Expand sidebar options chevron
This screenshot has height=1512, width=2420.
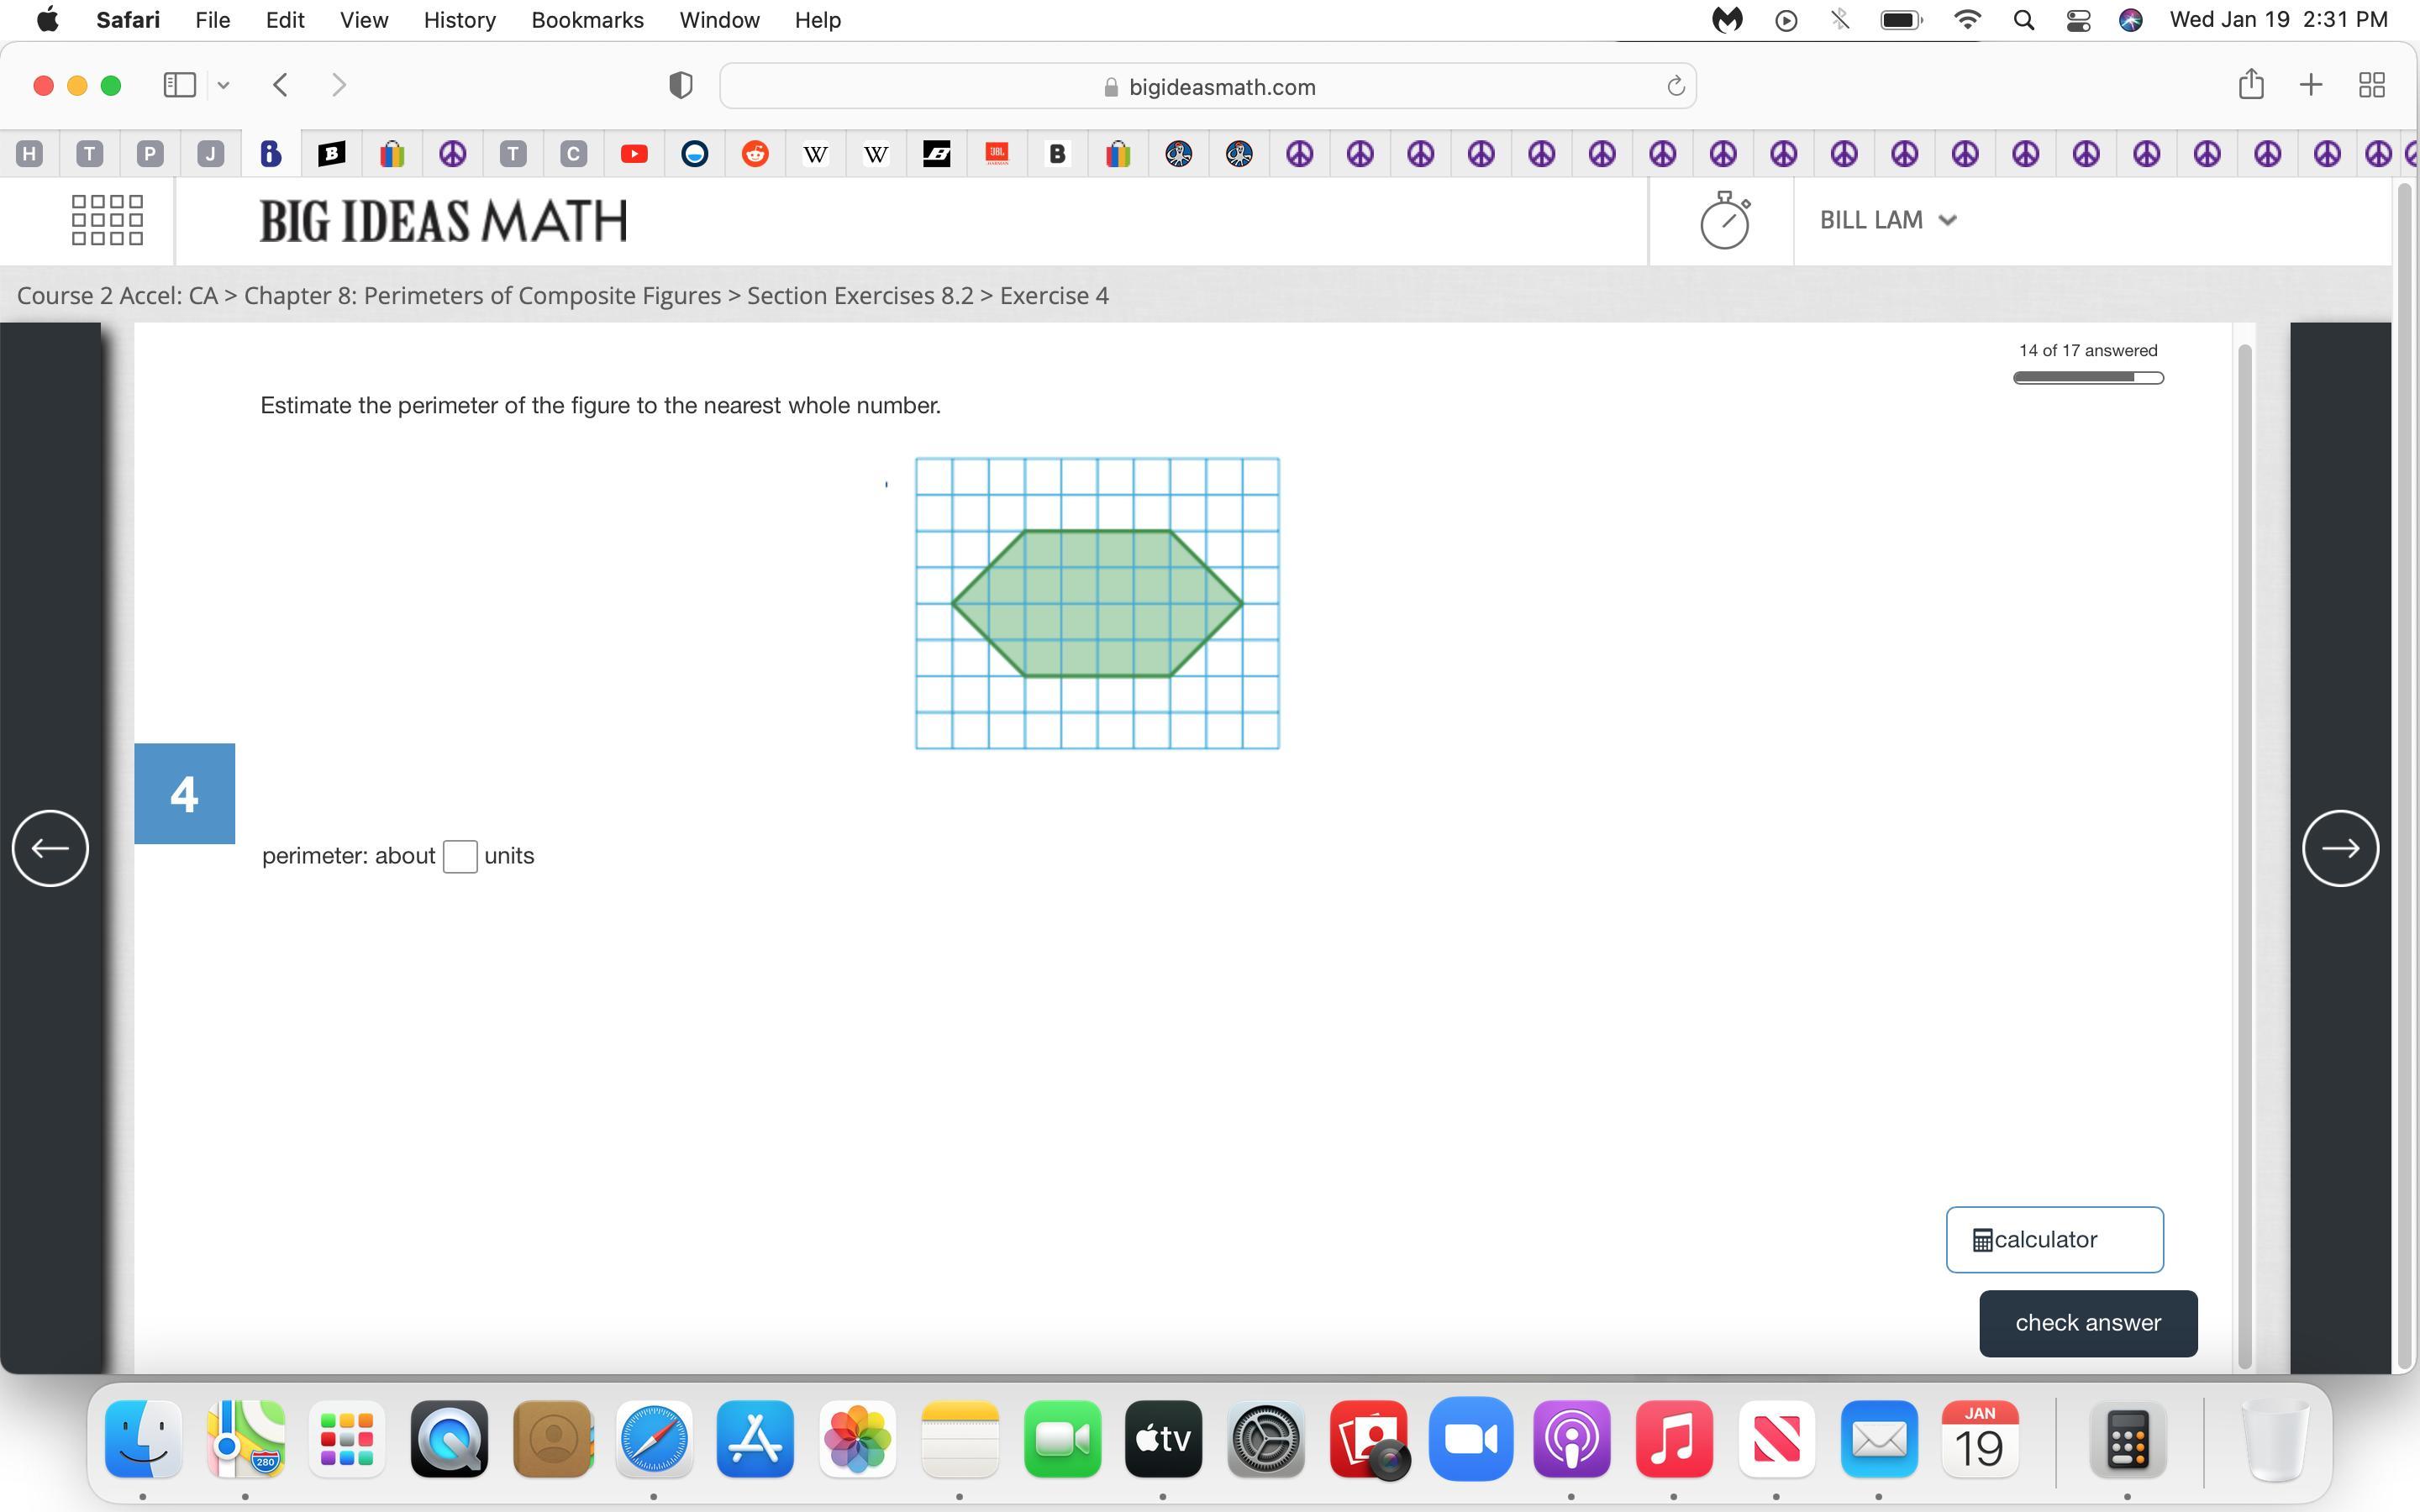224,85
